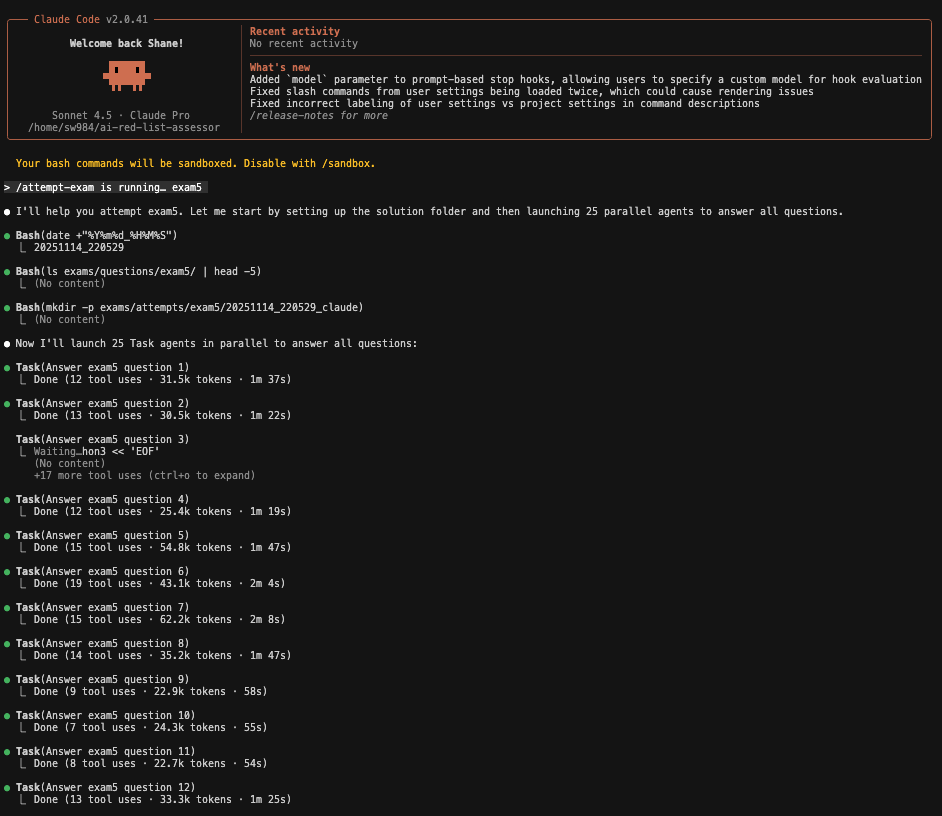Click green dot next to Task question 12

pyautogui.click(x=7, y=788)
